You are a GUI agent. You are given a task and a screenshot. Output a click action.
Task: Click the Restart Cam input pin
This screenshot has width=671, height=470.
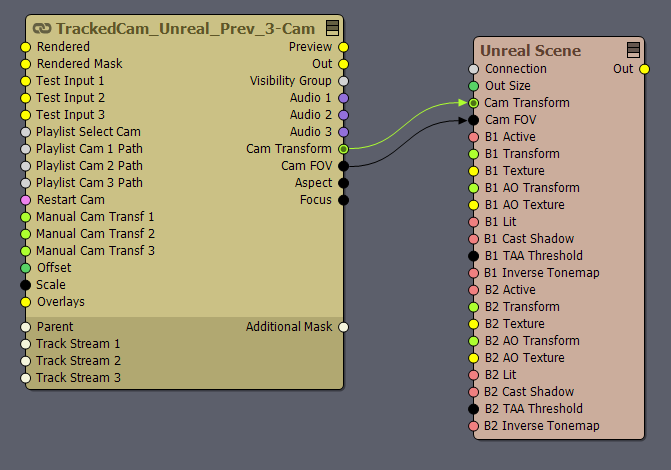point(26,200)
